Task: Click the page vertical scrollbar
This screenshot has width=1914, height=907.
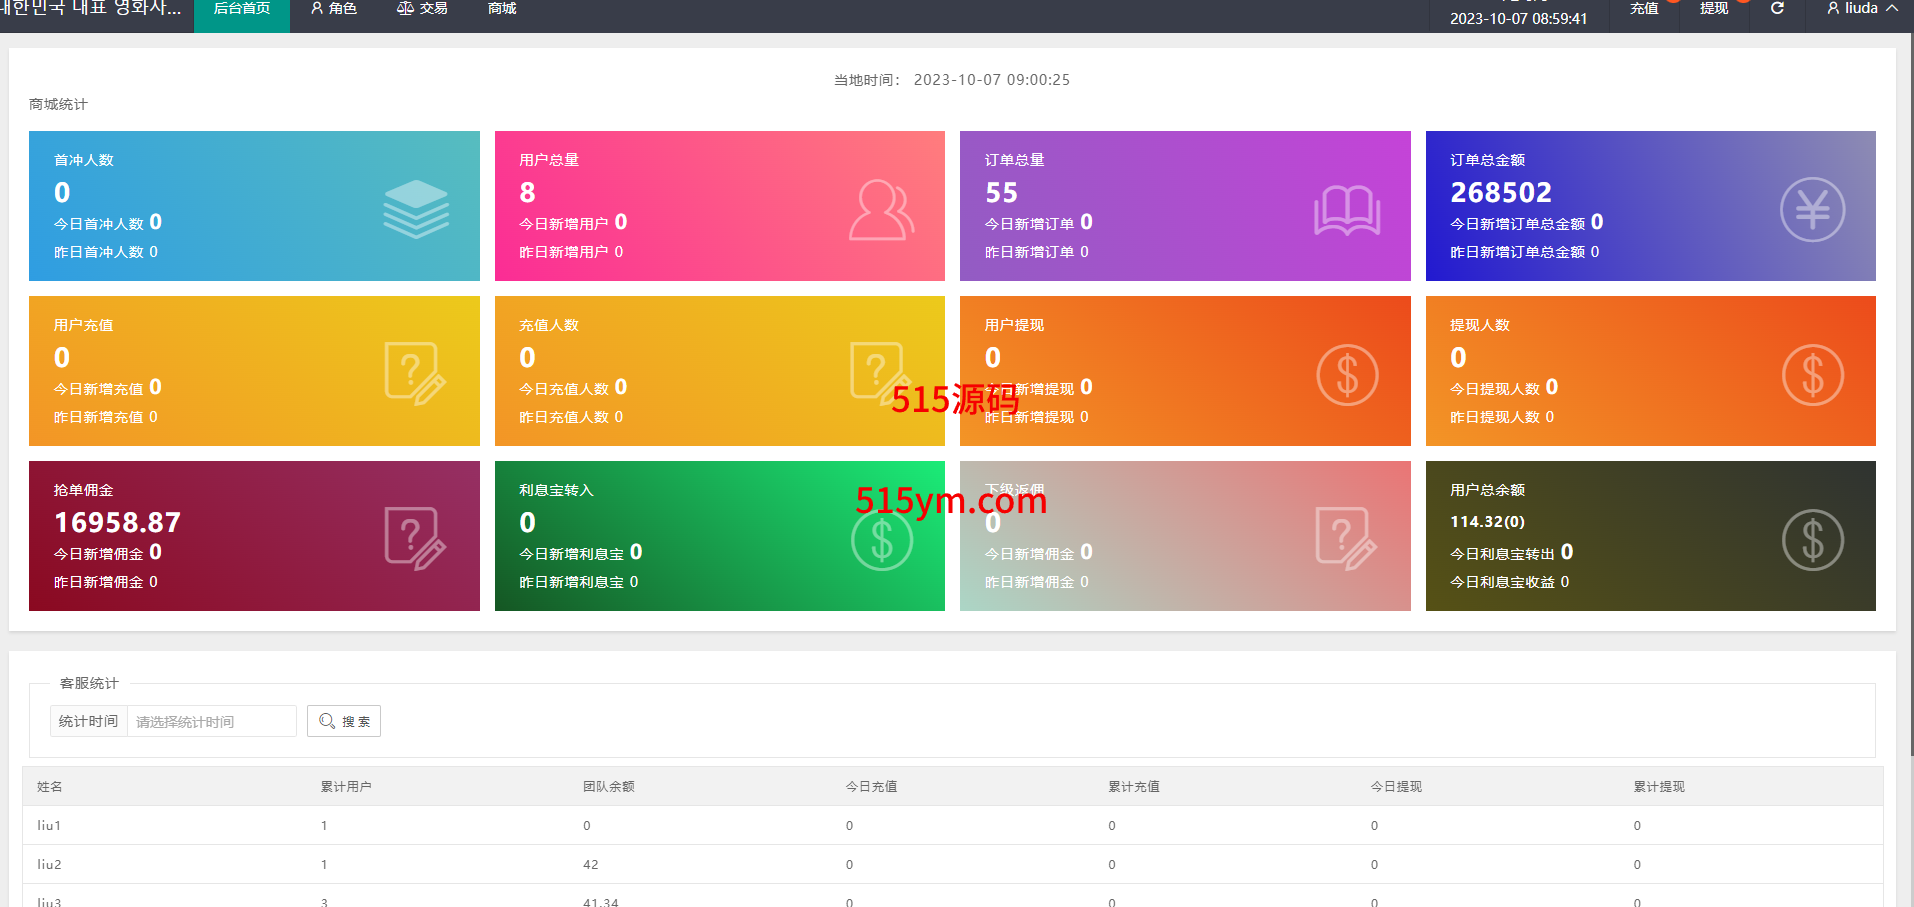Action: point(1910,400)
